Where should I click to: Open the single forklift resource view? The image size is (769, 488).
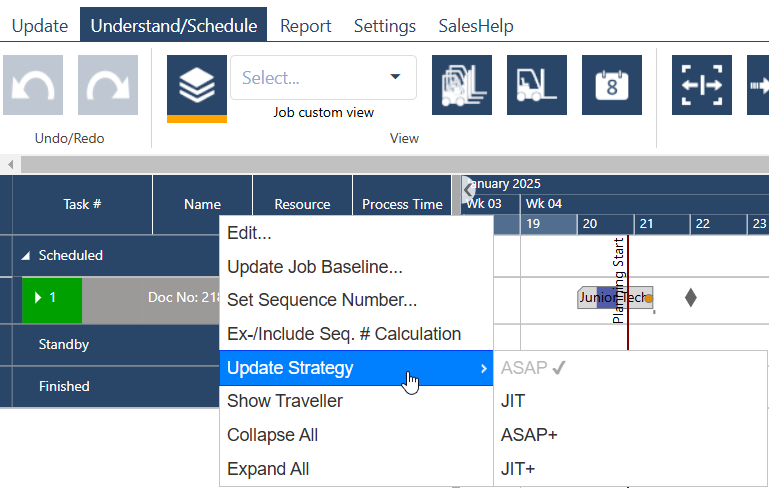click(x=537, y=85)
